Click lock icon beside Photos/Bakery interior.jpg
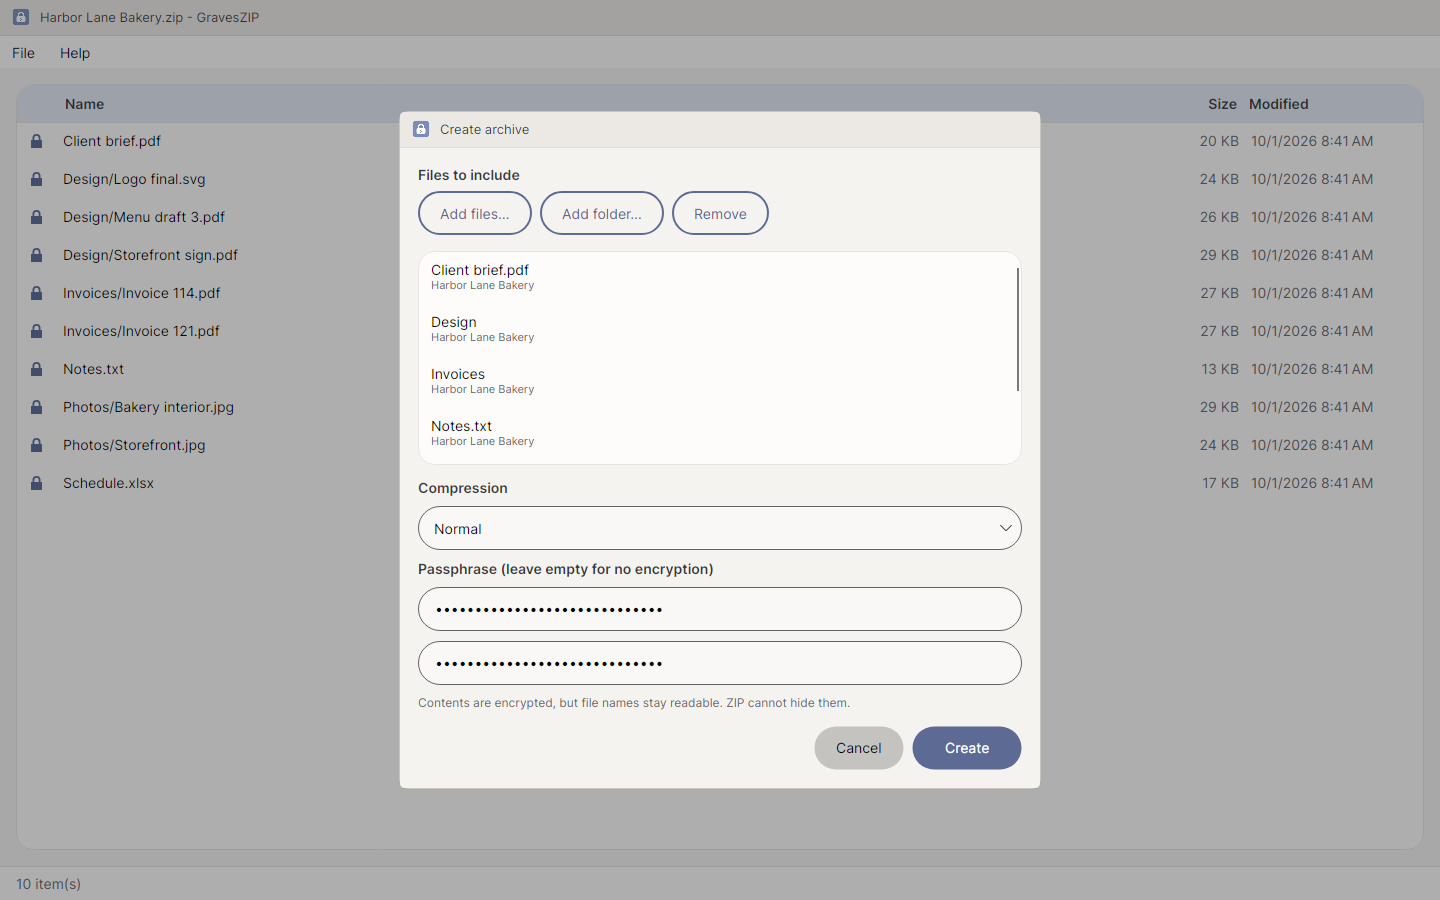This screenshot has width=1440, height=900. click(x=36, y=407)
